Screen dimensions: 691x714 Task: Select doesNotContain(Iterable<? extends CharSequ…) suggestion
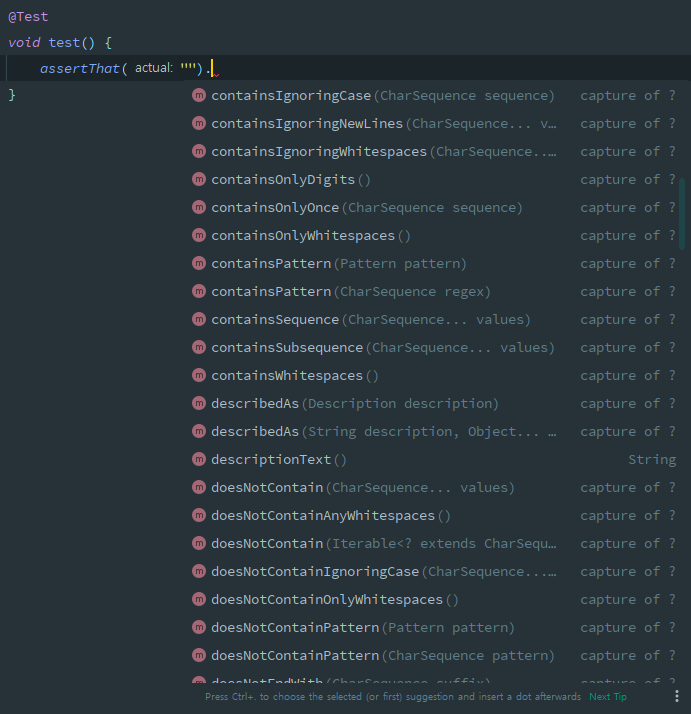[x=433, y=544]
